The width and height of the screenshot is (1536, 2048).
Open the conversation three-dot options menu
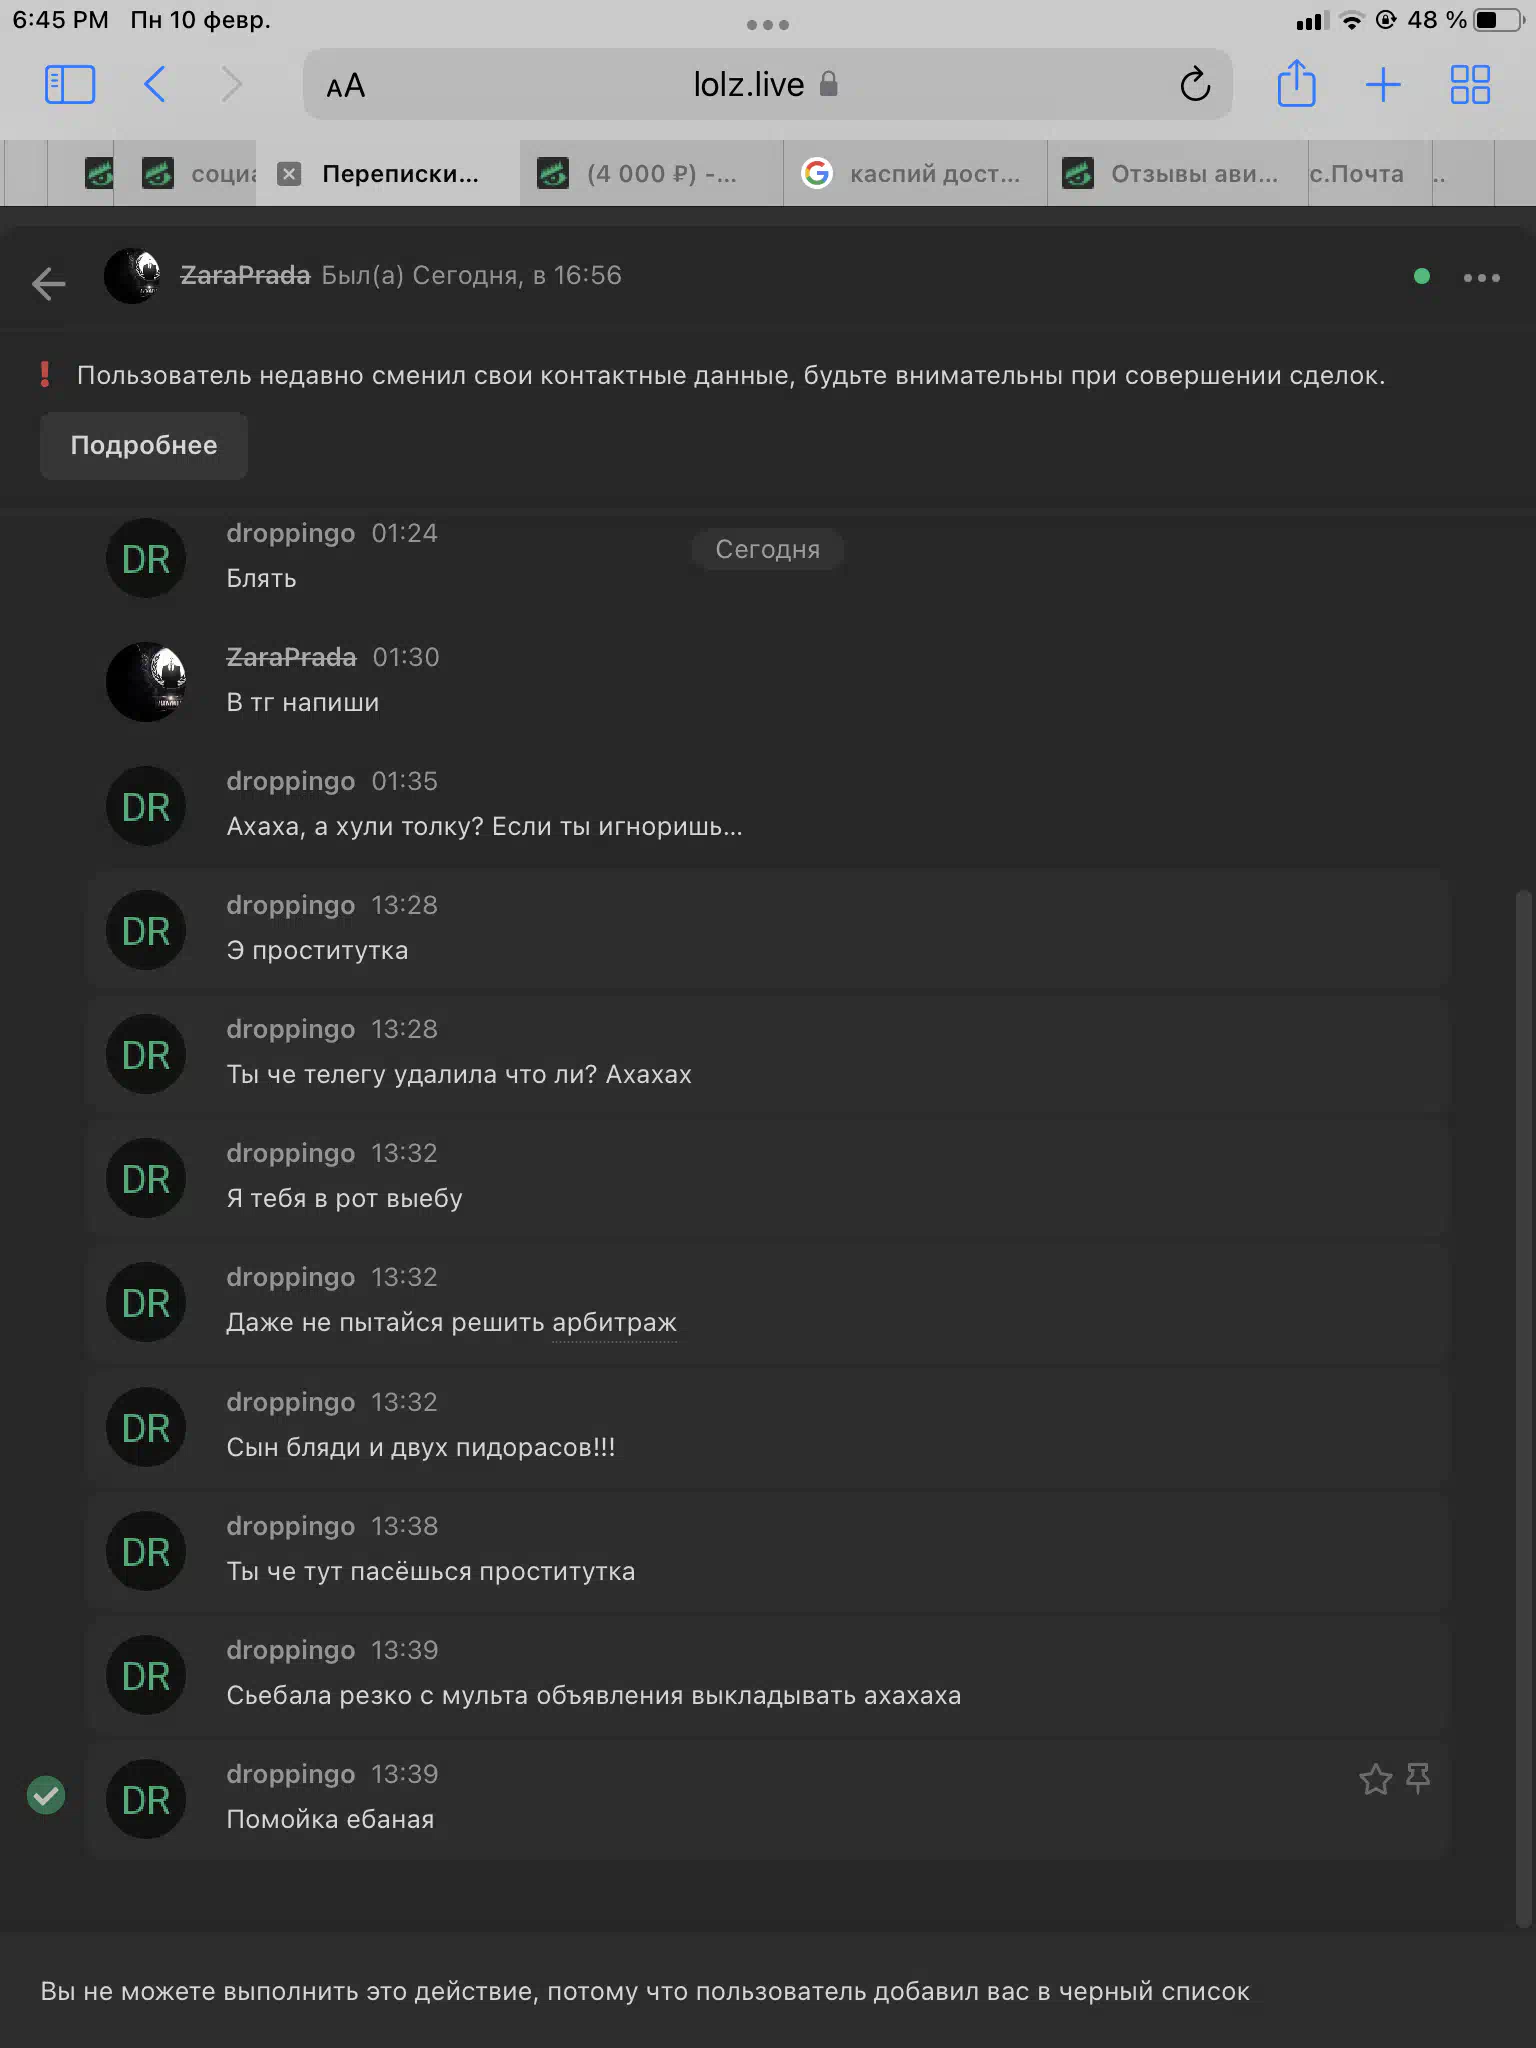1481,278
